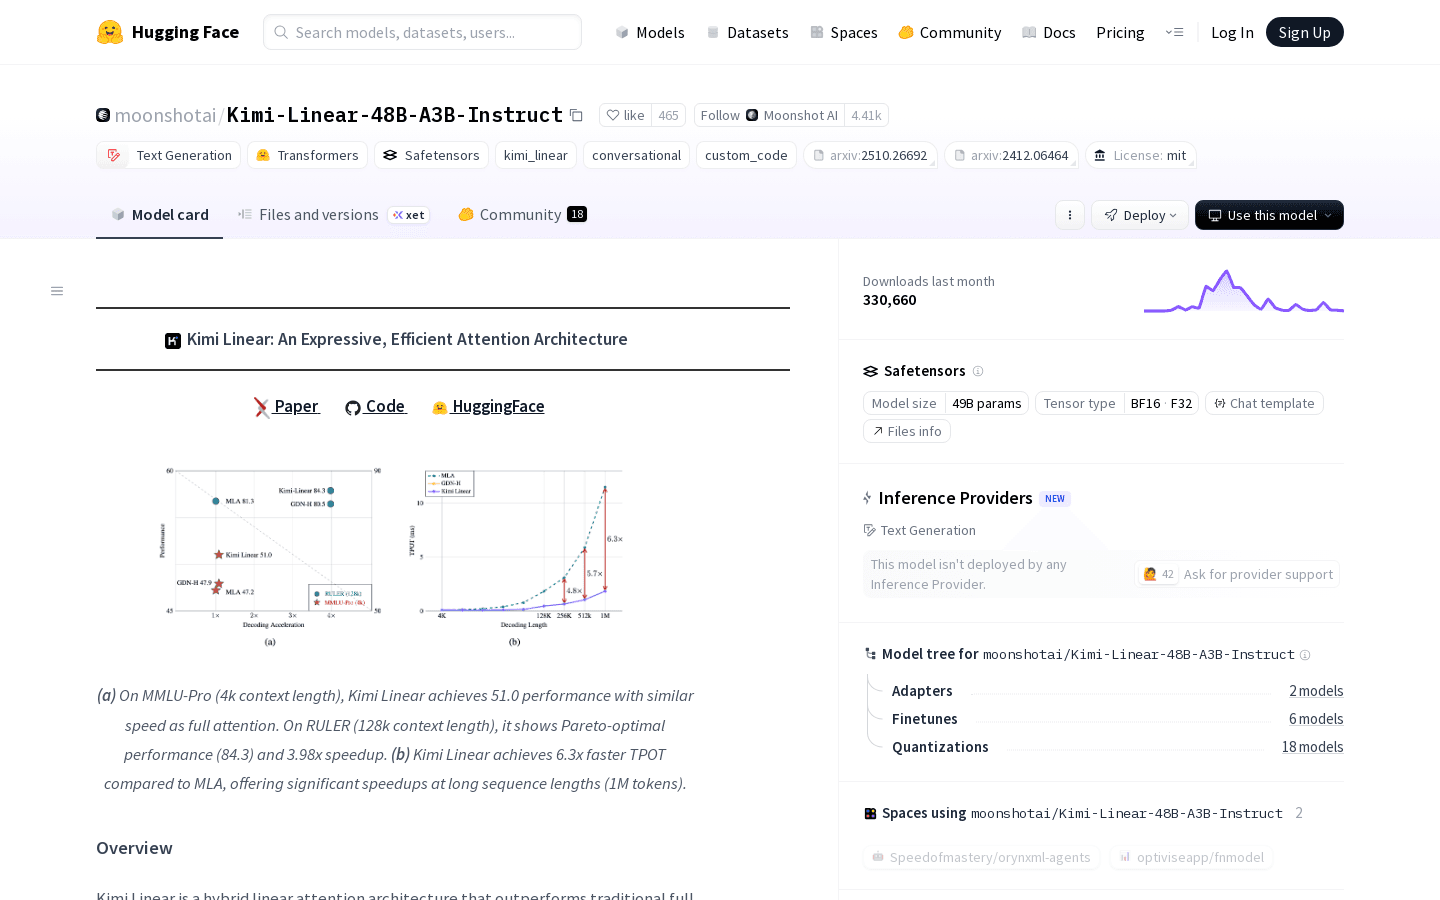Click the Model tree info icon

pyautogui.click(x=1305, y=655)
